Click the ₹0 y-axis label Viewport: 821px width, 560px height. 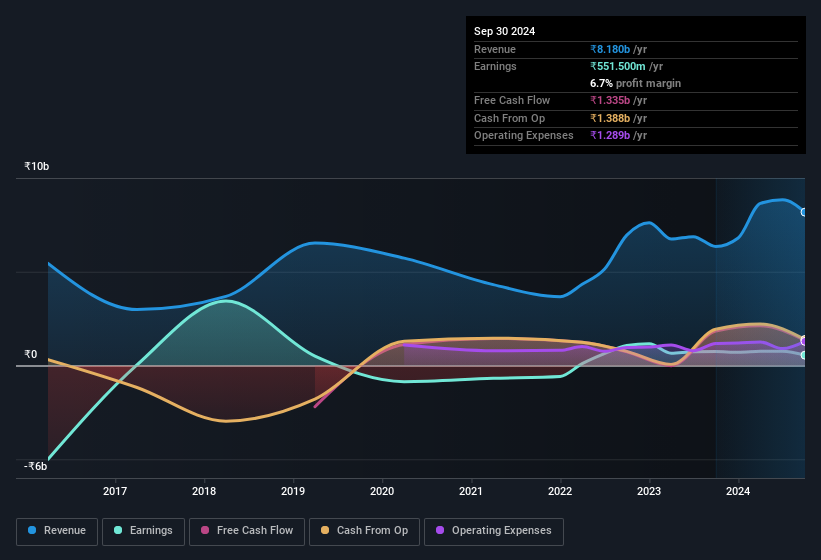pyautogui.click(x=31, y=354)
